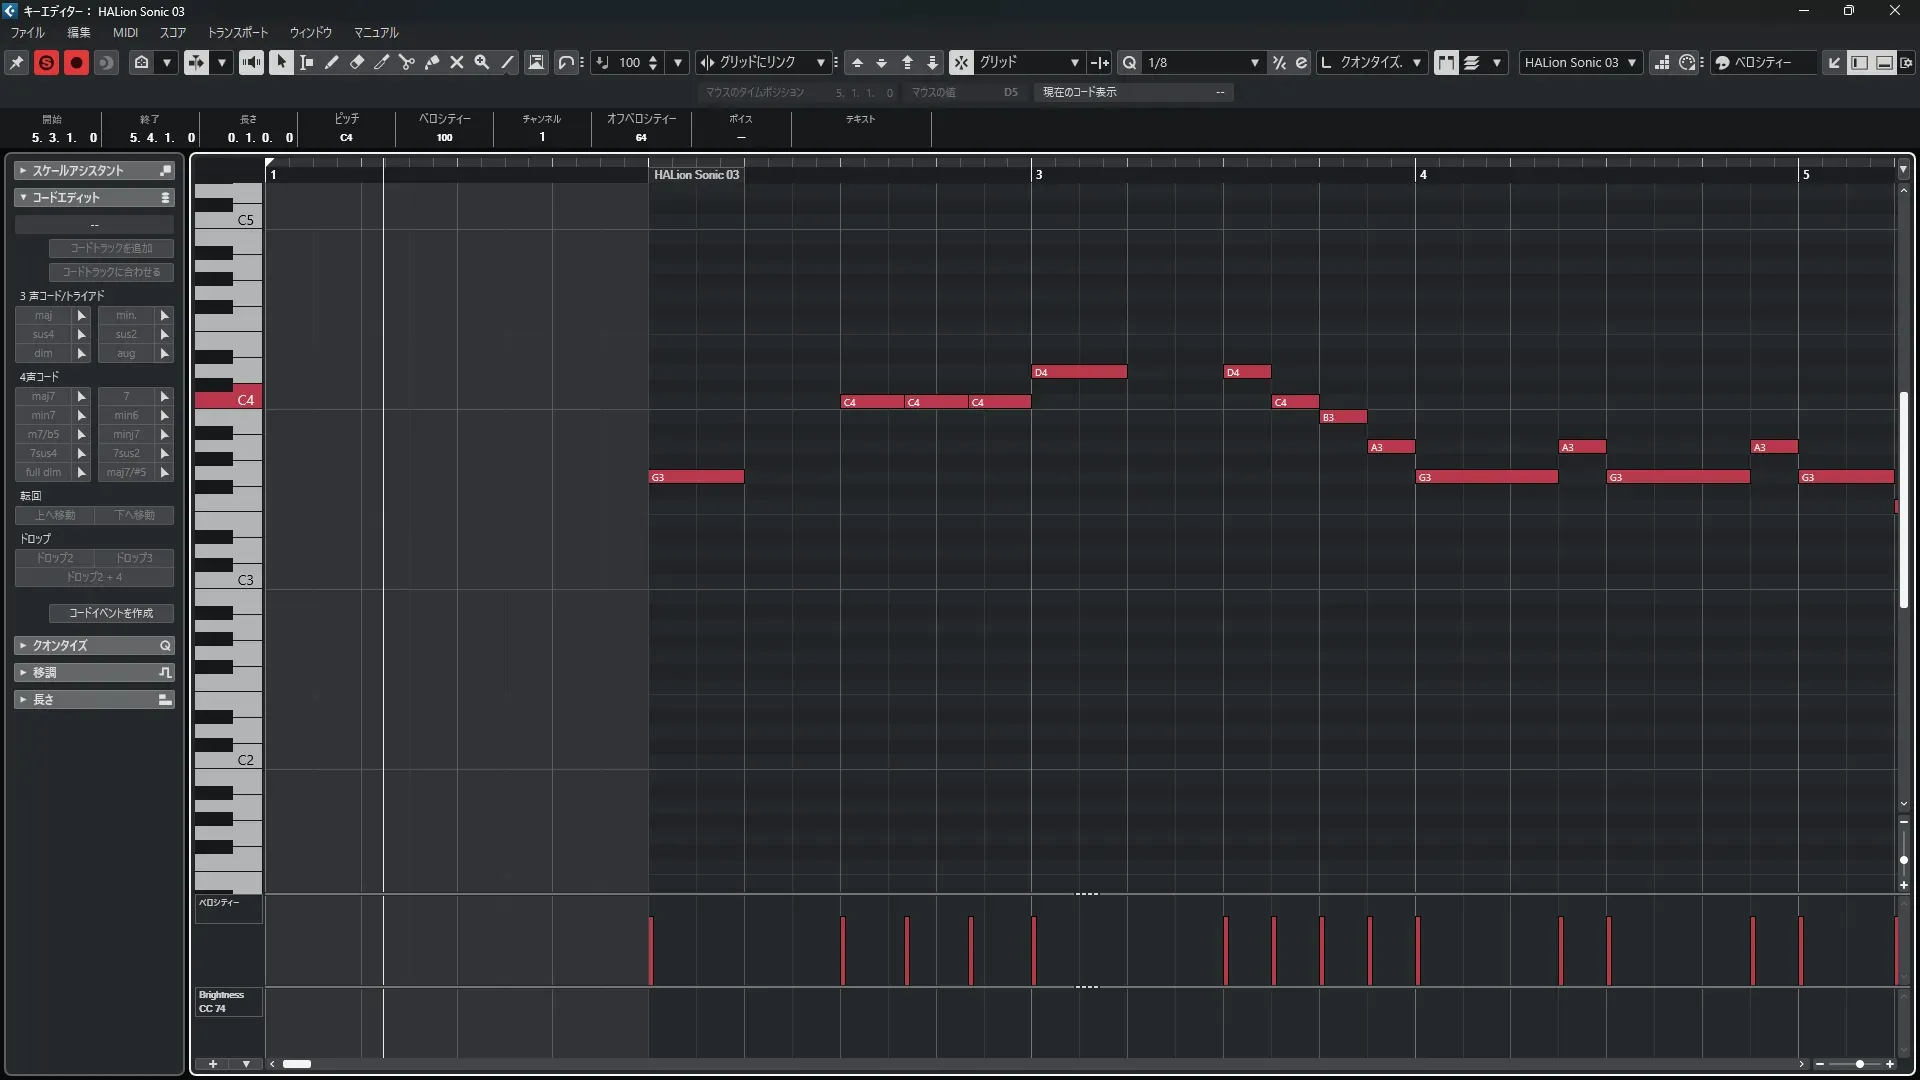This screenshot has width=1920, height=1080.
Task: Click the maj7 chord button
Action: pyautogui.click(x=43, y=396)
